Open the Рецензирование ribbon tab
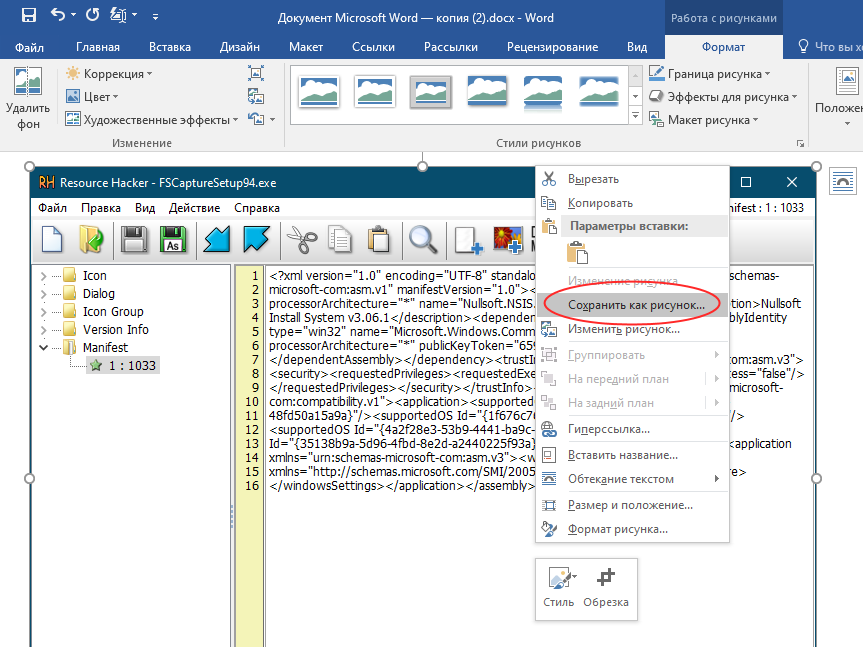This screenshot has height=647, width=863. click(552, 47)
